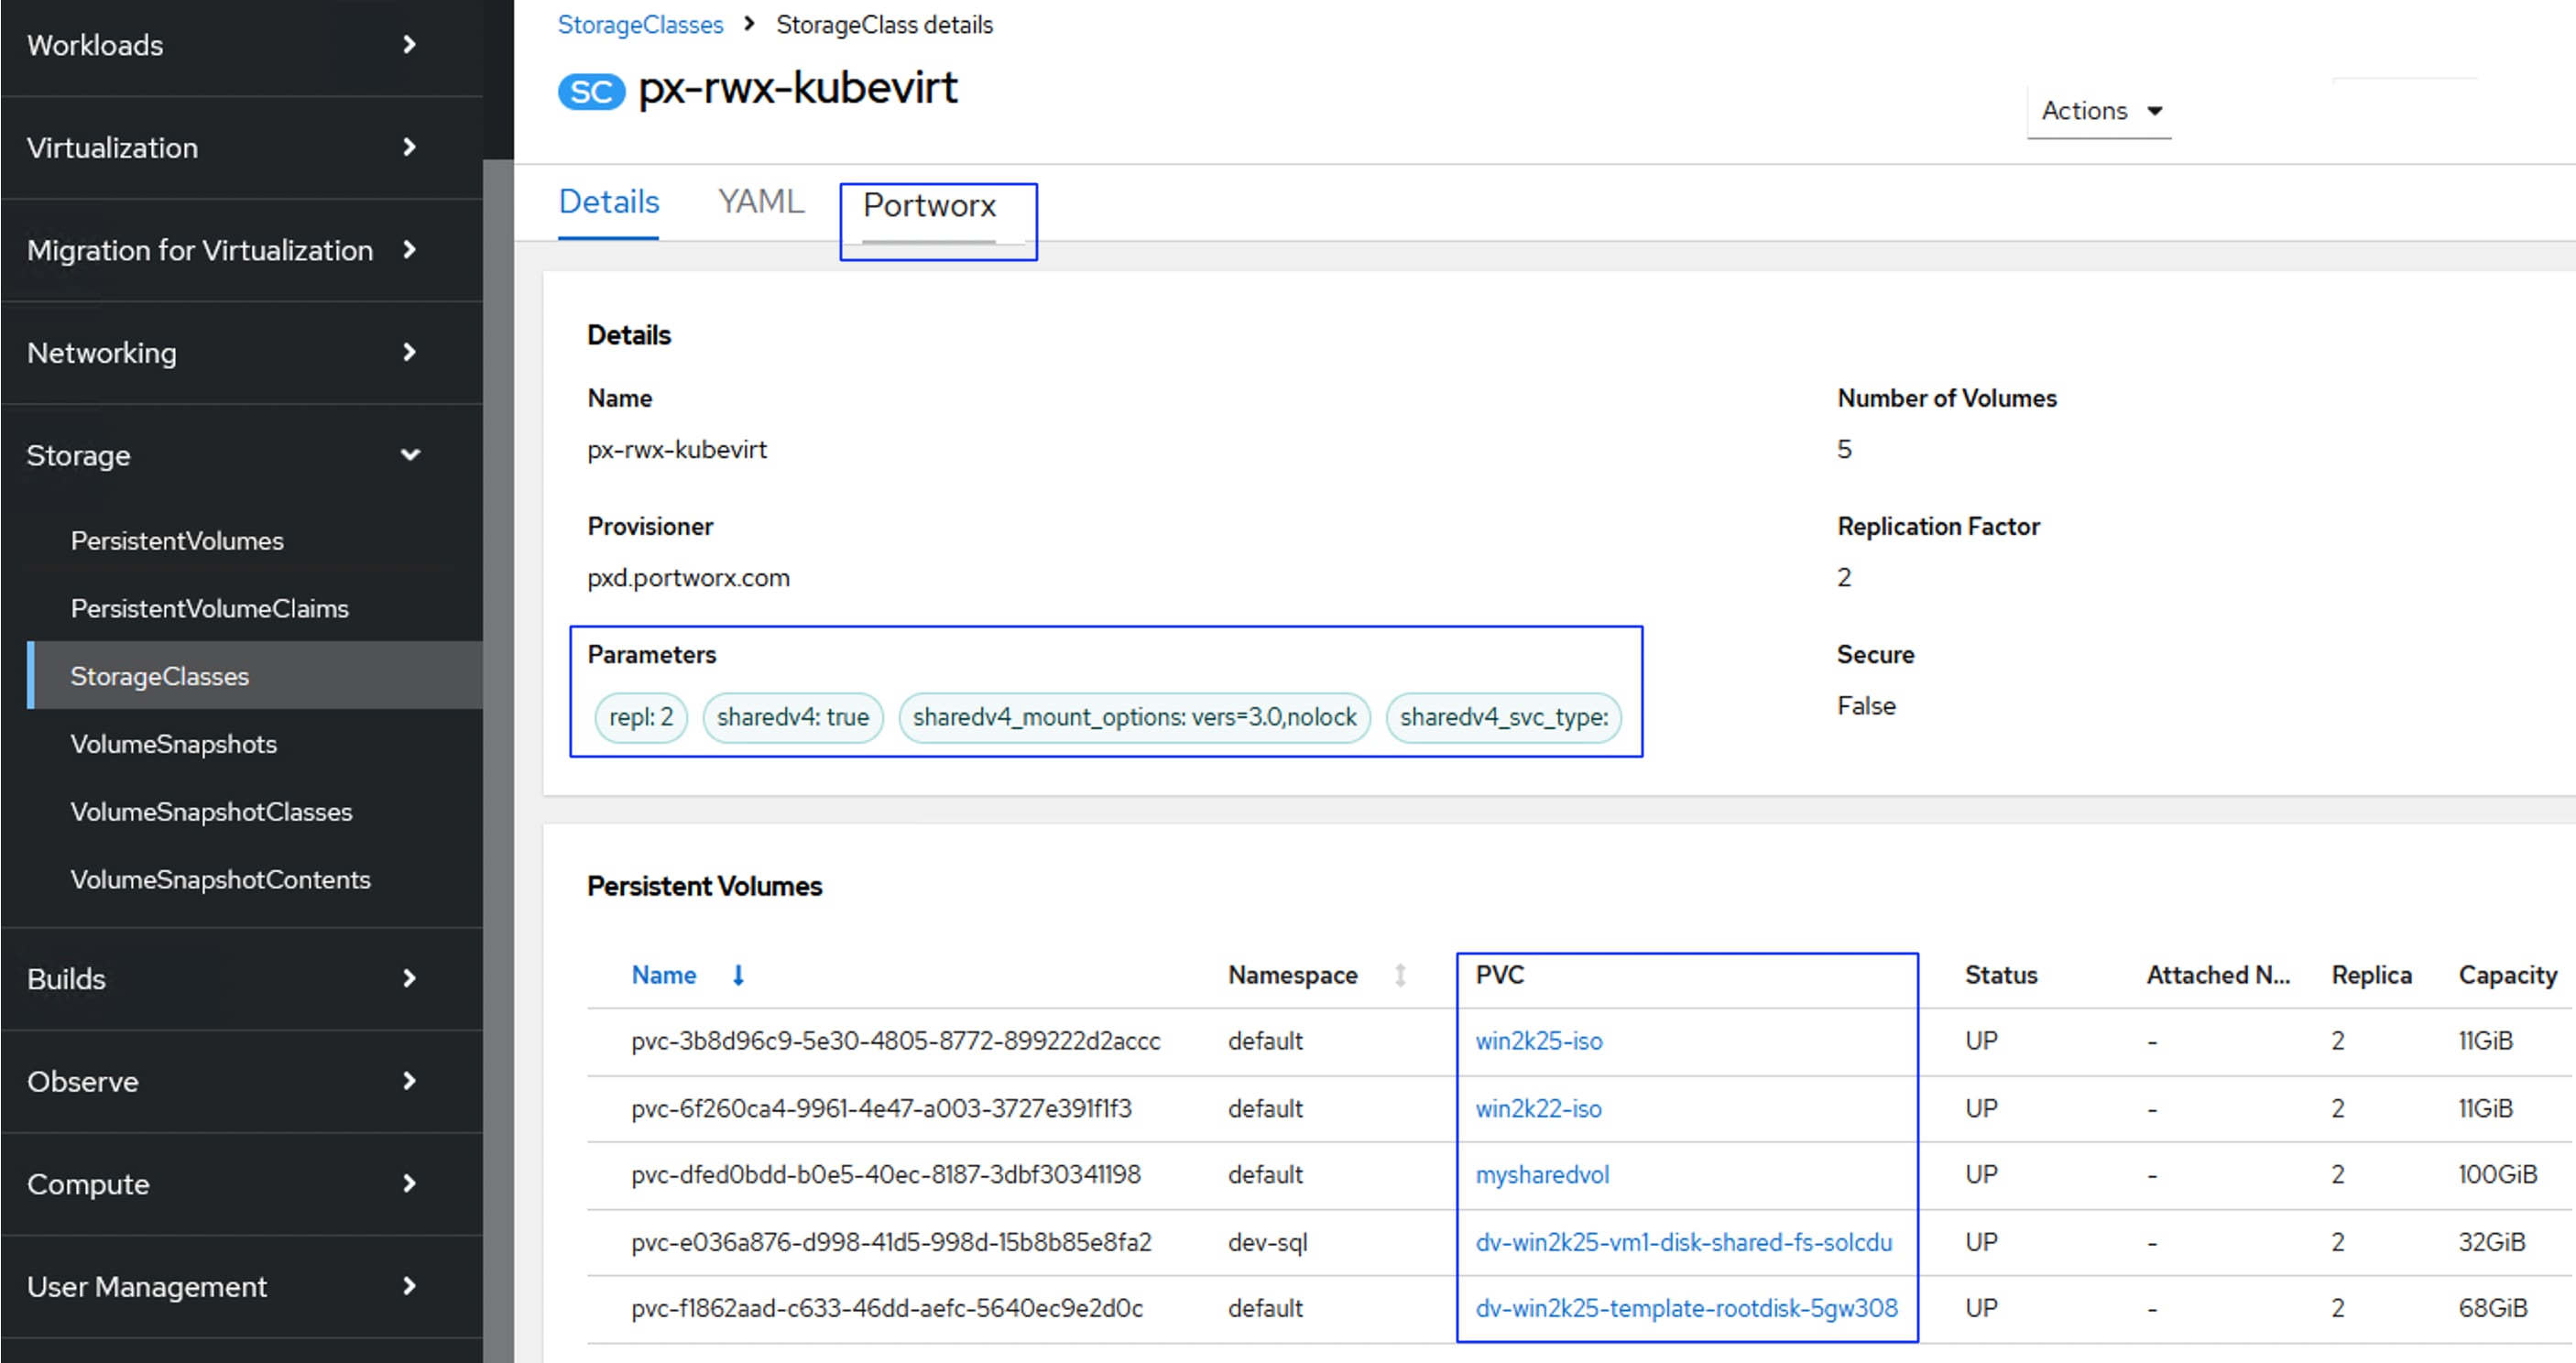Click the repl: 2 parameter chip
This screenshot has height=1363, width=2576.
641,717
